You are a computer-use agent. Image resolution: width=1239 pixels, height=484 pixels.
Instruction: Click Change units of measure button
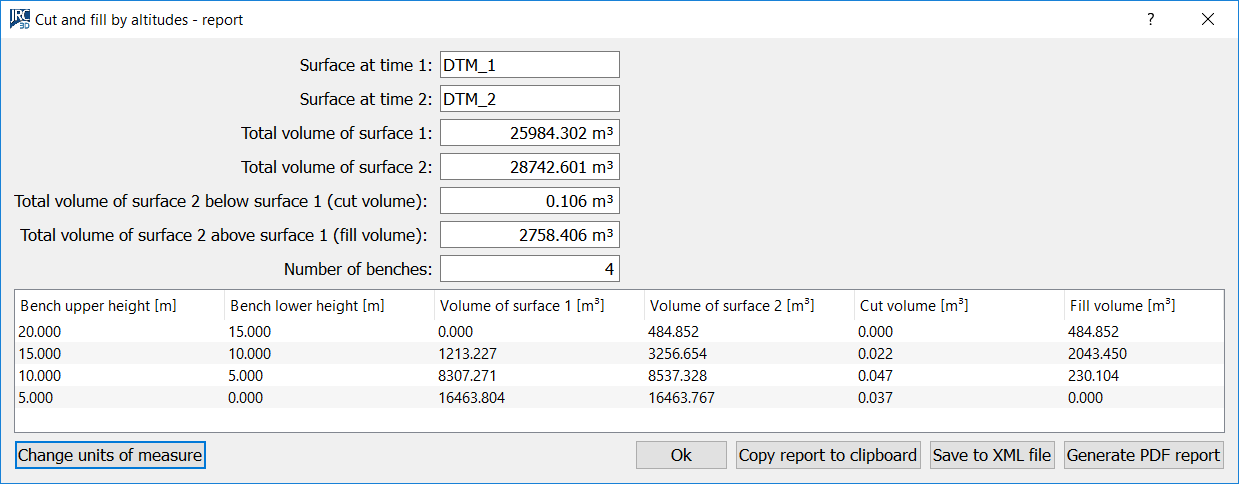click(x=110, y=455)
